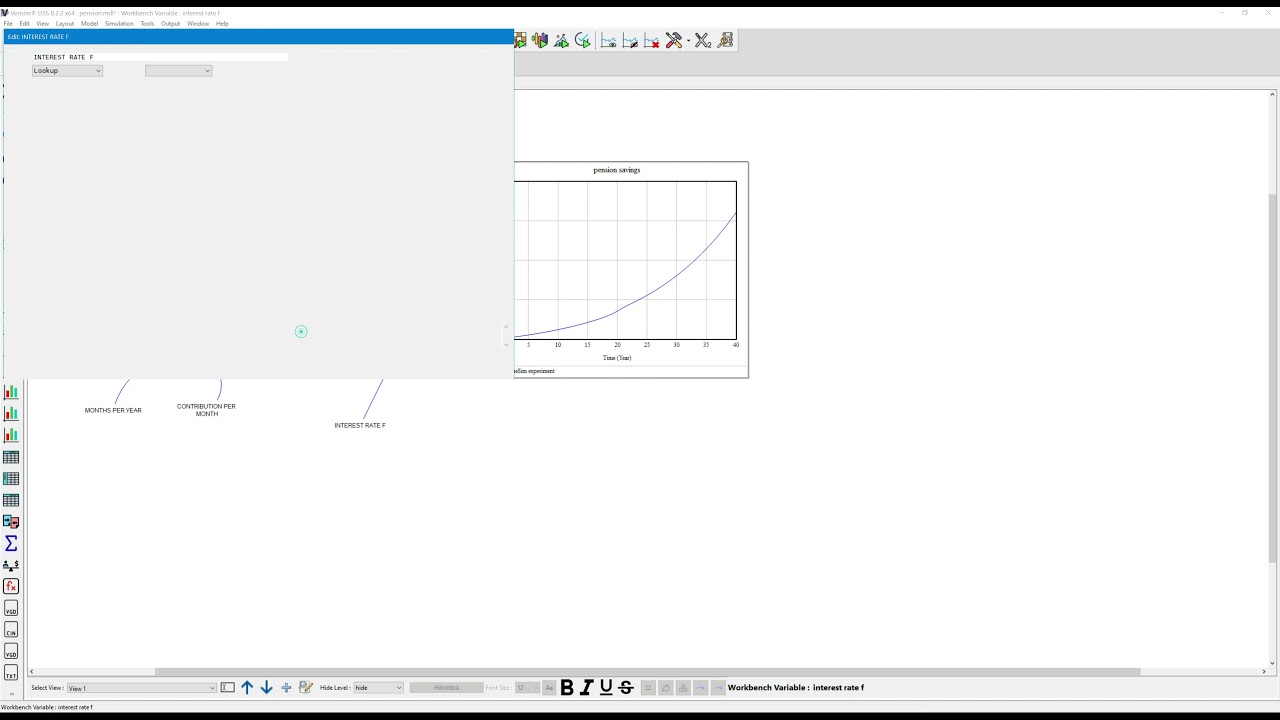Click the blue cross move icon in bottom bar
The width and height of the screenshot is (1280, 720).
point(286,688)
